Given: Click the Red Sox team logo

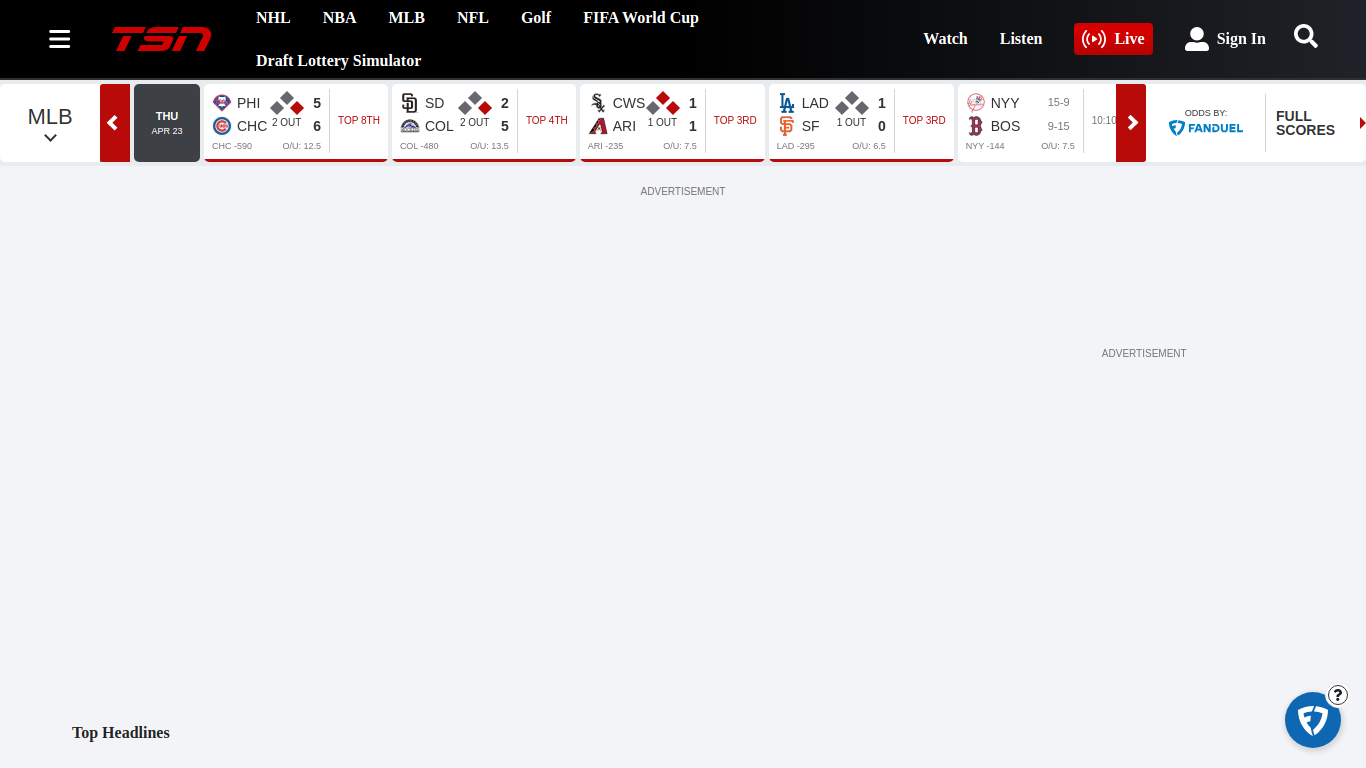Looking at the screenshot, I should 975,126.
